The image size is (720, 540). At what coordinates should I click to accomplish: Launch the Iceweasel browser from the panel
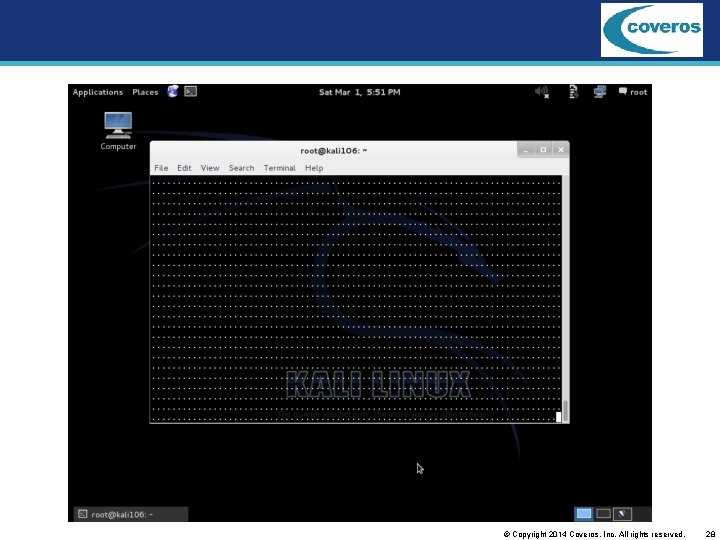pyautogui.click(x=173, y=91)
